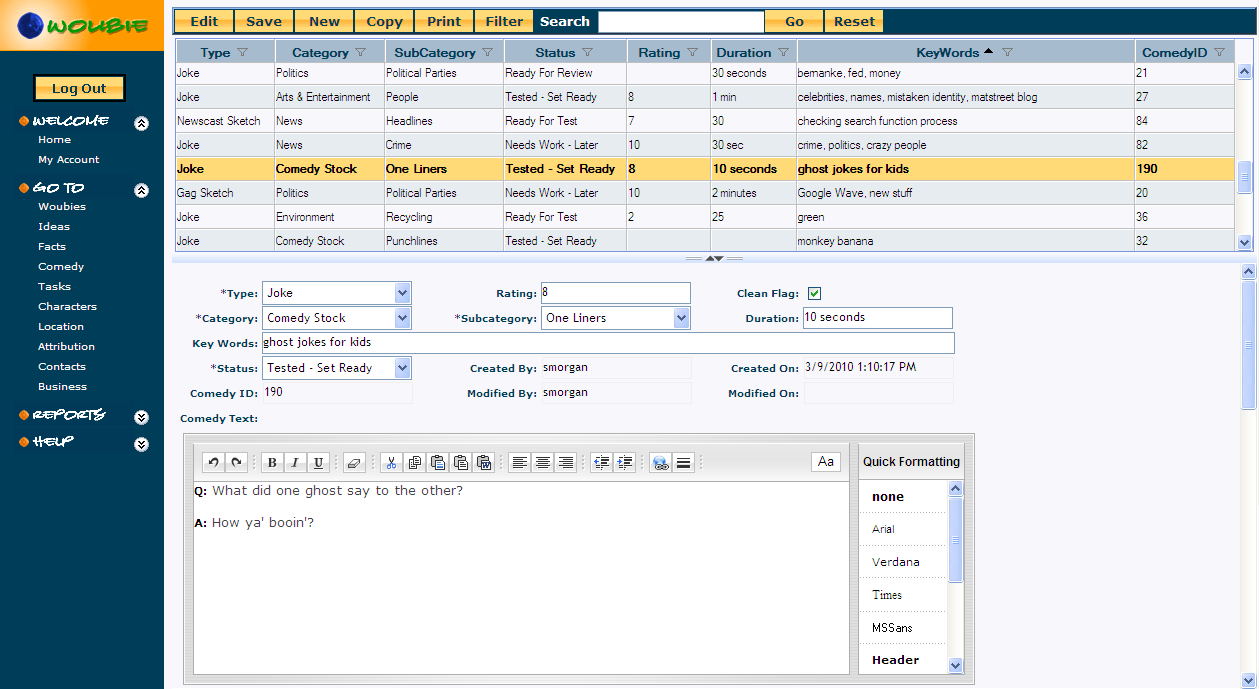
Task: Center align text in the editor
Action: click(x=543, y=462)
